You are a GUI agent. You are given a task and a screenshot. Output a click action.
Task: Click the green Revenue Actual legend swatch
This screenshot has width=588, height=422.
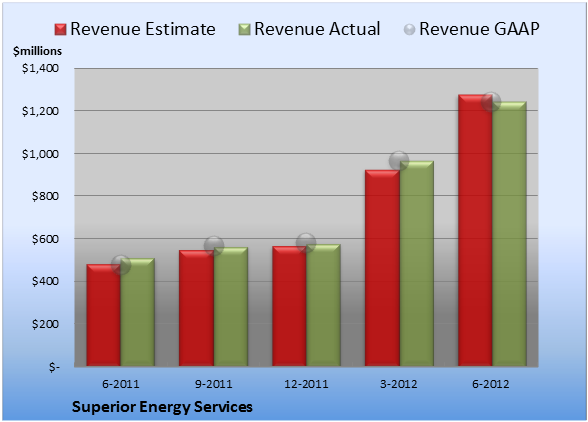click(244, 30)
